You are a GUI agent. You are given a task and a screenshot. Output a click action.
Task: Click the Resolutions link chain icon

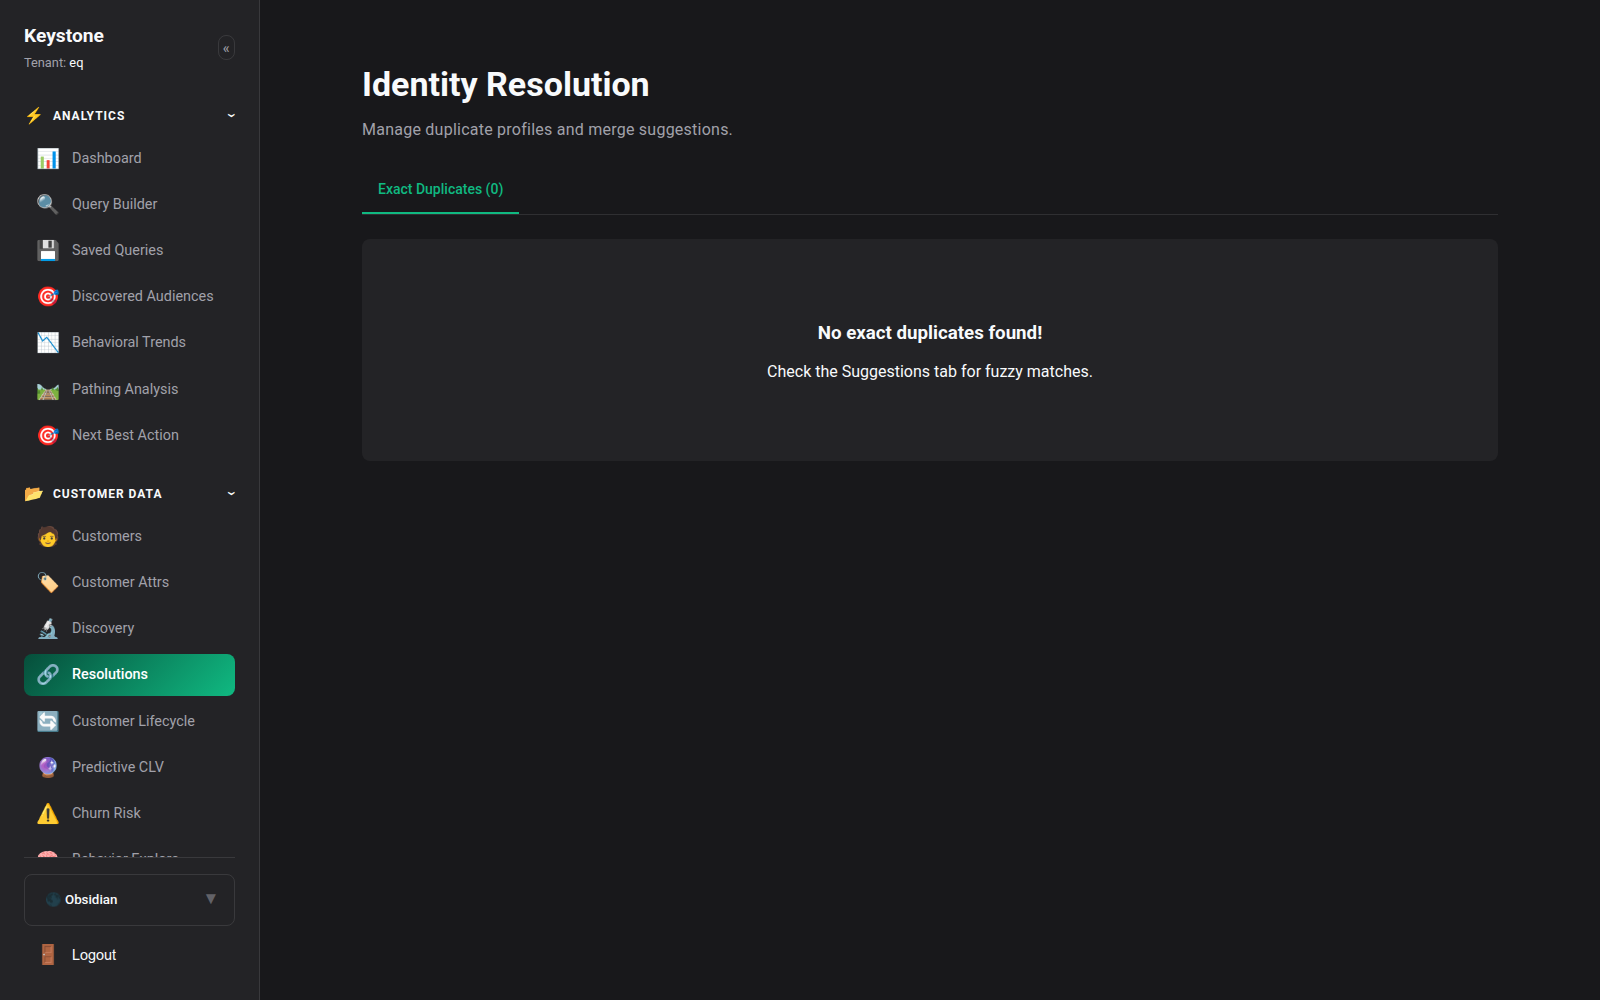click(48, 674)
